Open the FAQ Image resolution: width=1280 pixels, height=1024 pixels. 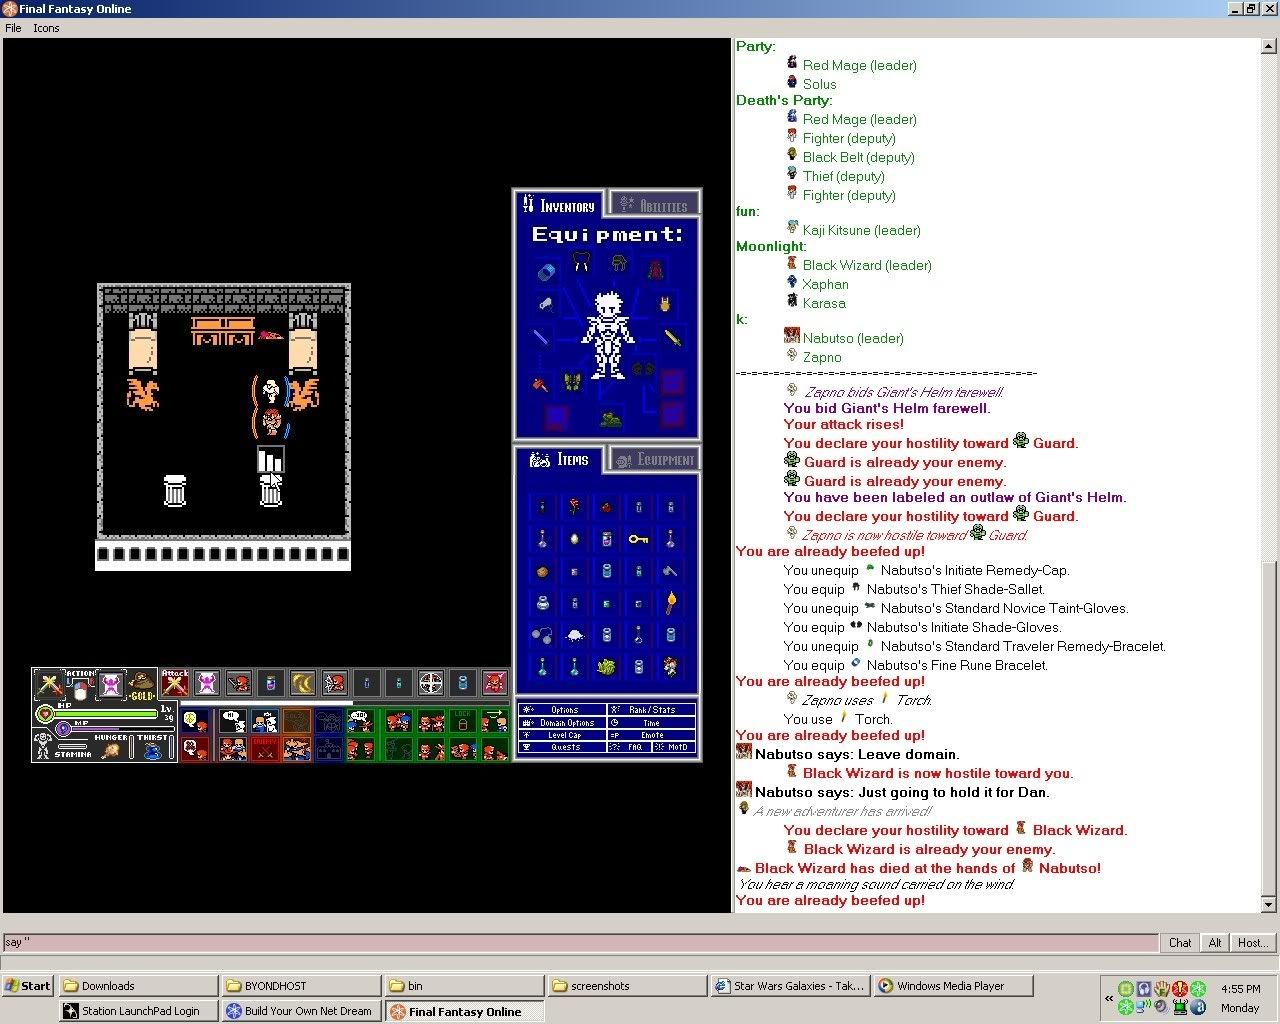click(629, 747)
